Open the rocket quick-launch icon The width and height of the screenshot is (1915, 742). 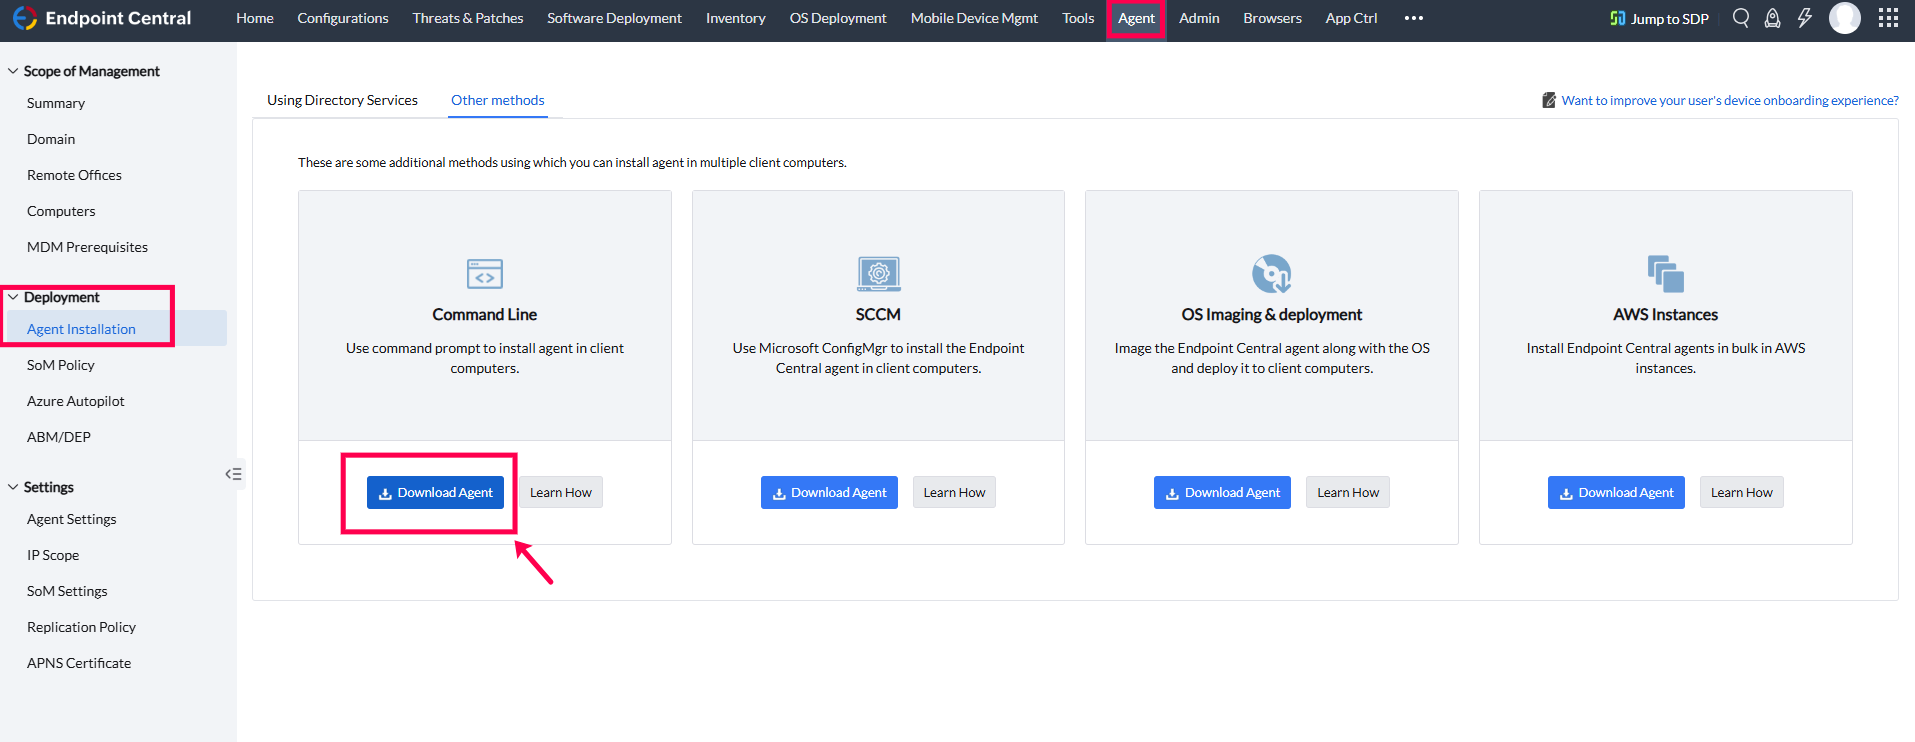pyautogui.click(x=1772, y=18)
